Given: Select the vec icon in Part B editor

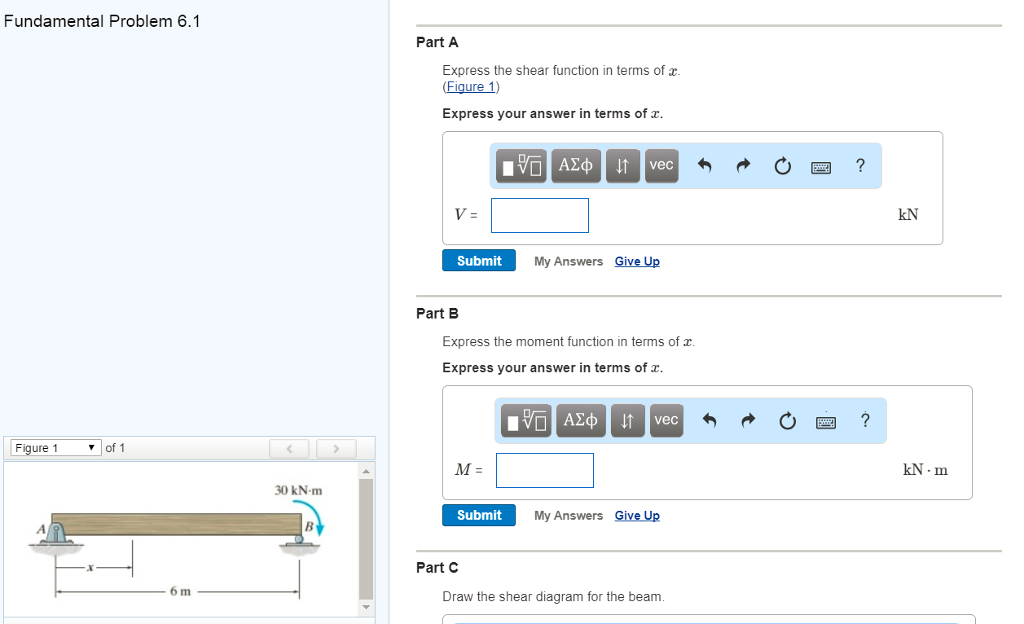Looking at the screenshot, I should pos(666,420).
